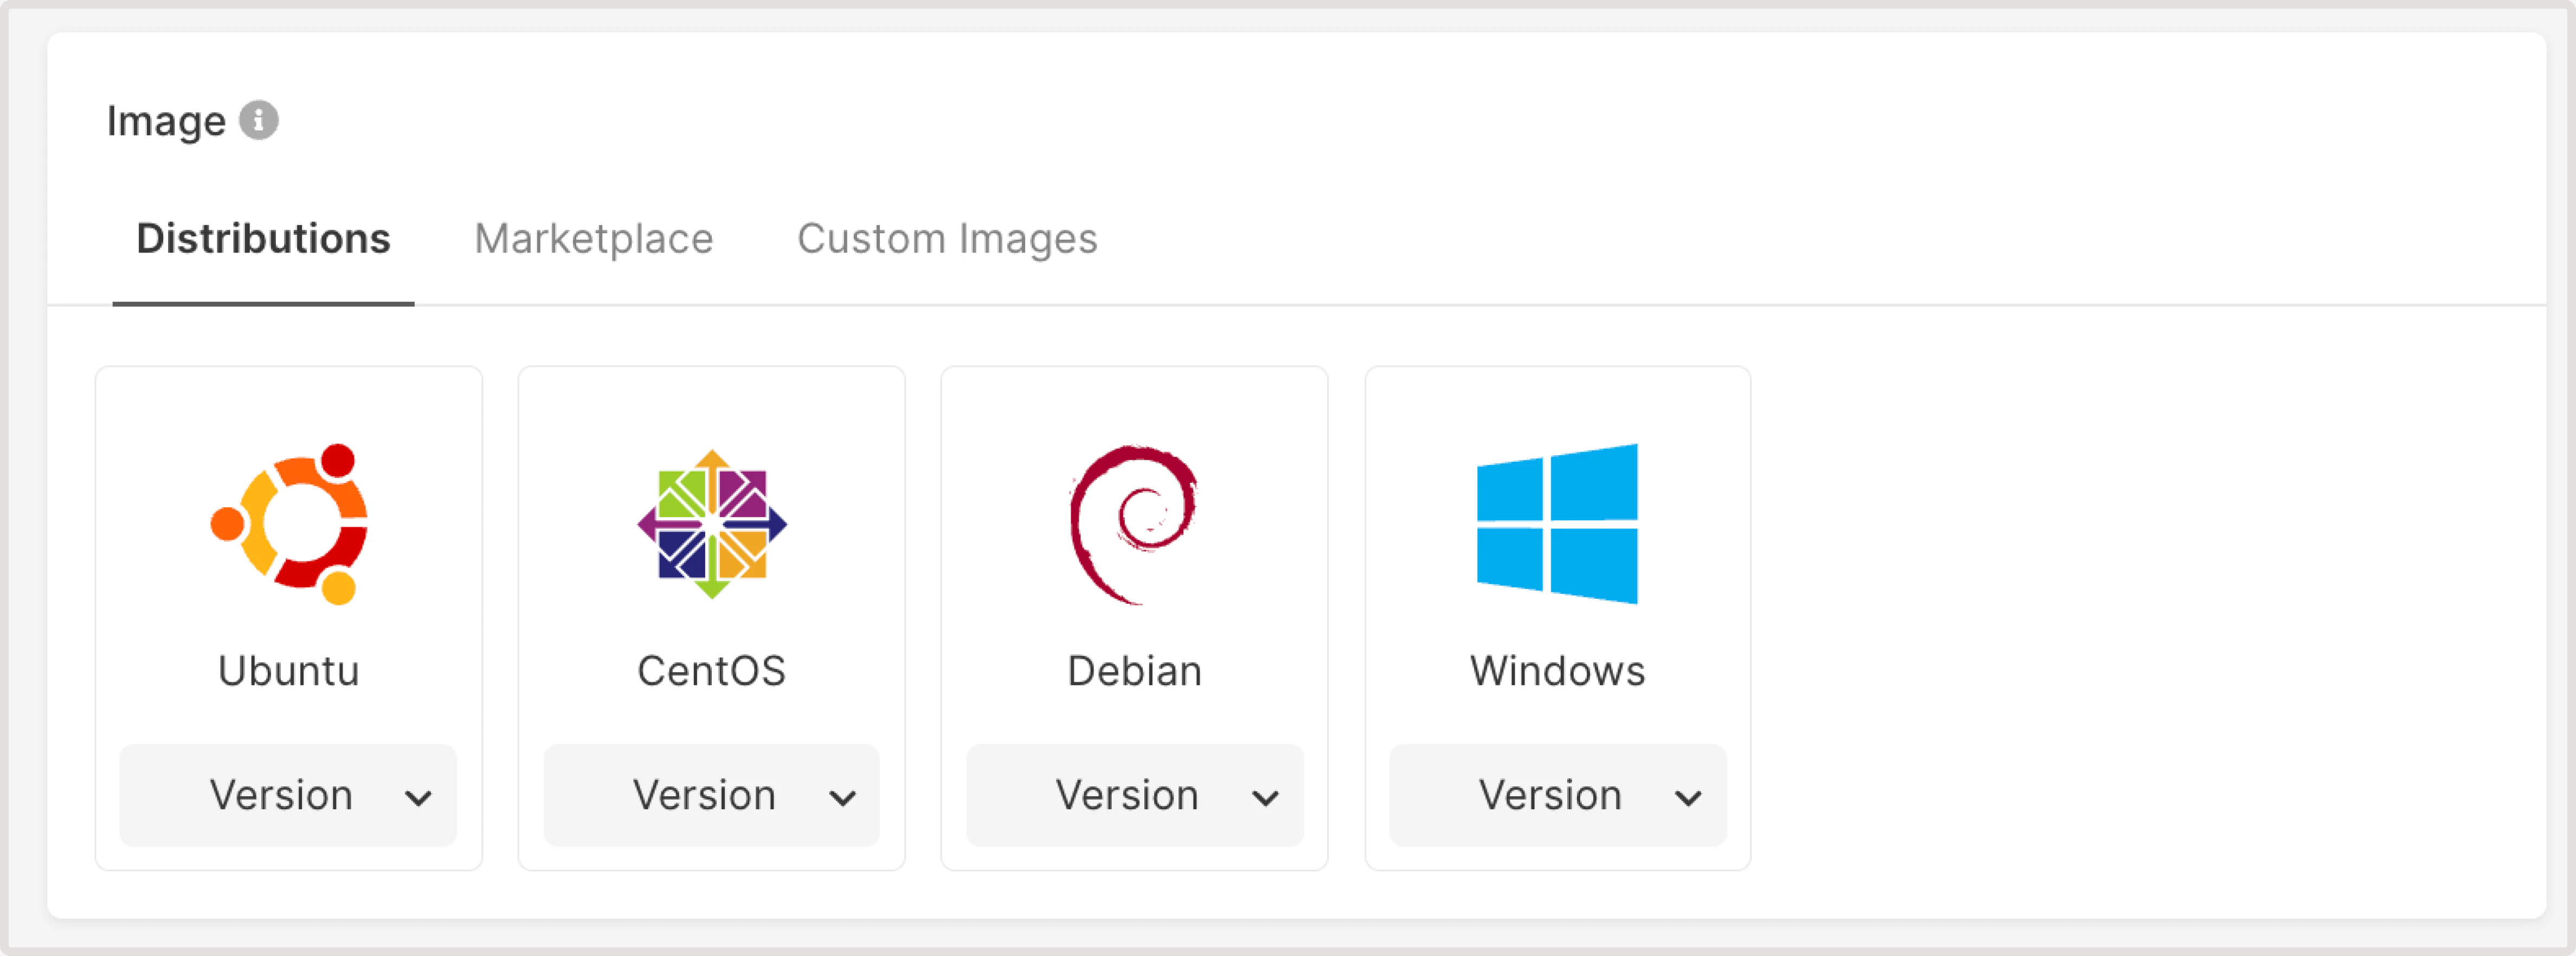2576x956 pixels.
Task: Select the Distributions tab
Action: pyautogui.click(x=264, y=238)
